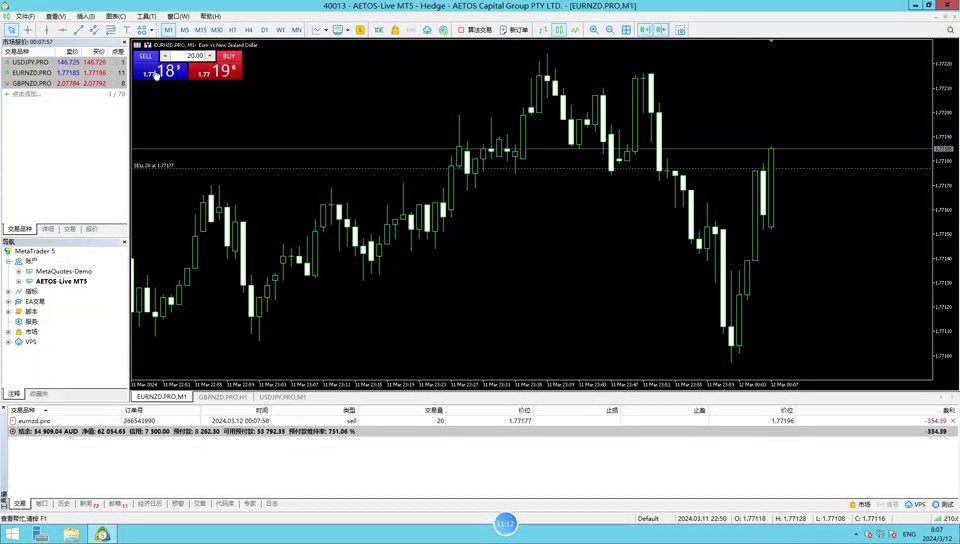Open the 历史 history tab

coord(64,504)
